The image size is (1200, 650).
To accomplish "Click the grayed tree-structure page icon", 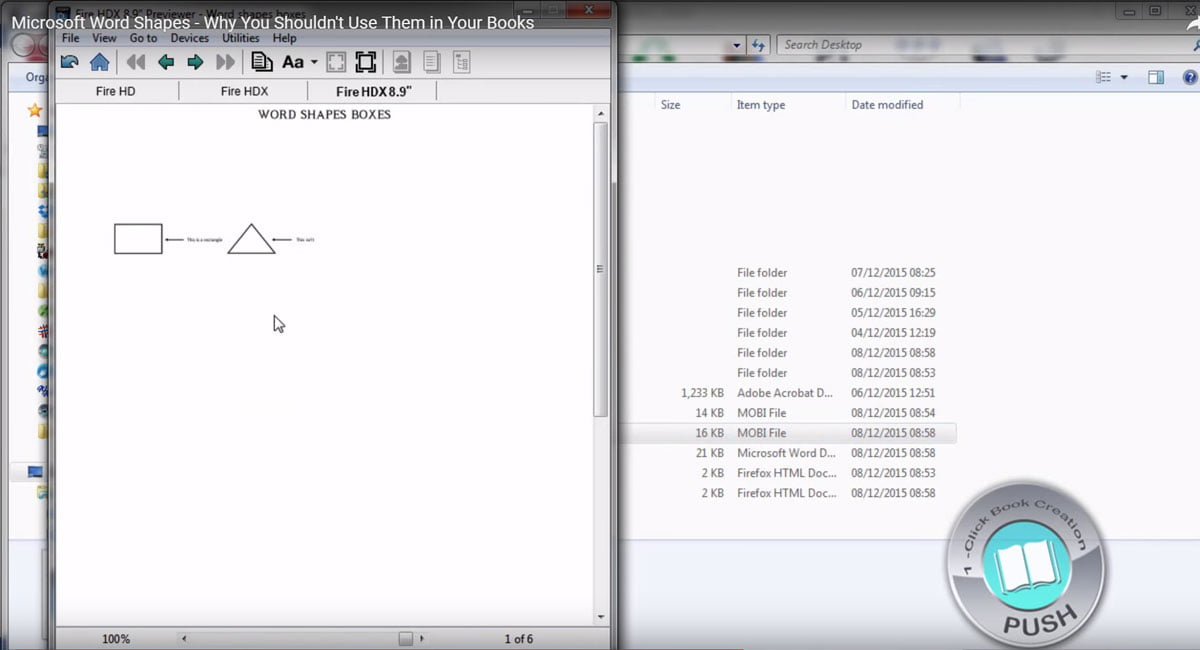I will pyautogui.click(x=461, y=62).
